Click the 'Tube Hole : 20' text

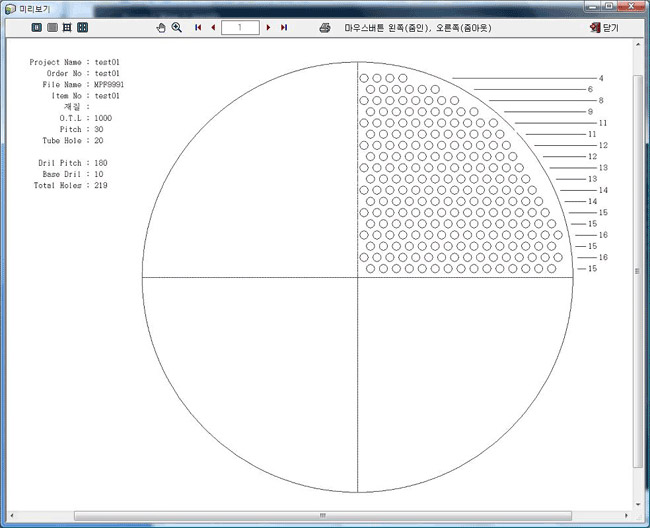pyautogui.click(x=73, y=140)
